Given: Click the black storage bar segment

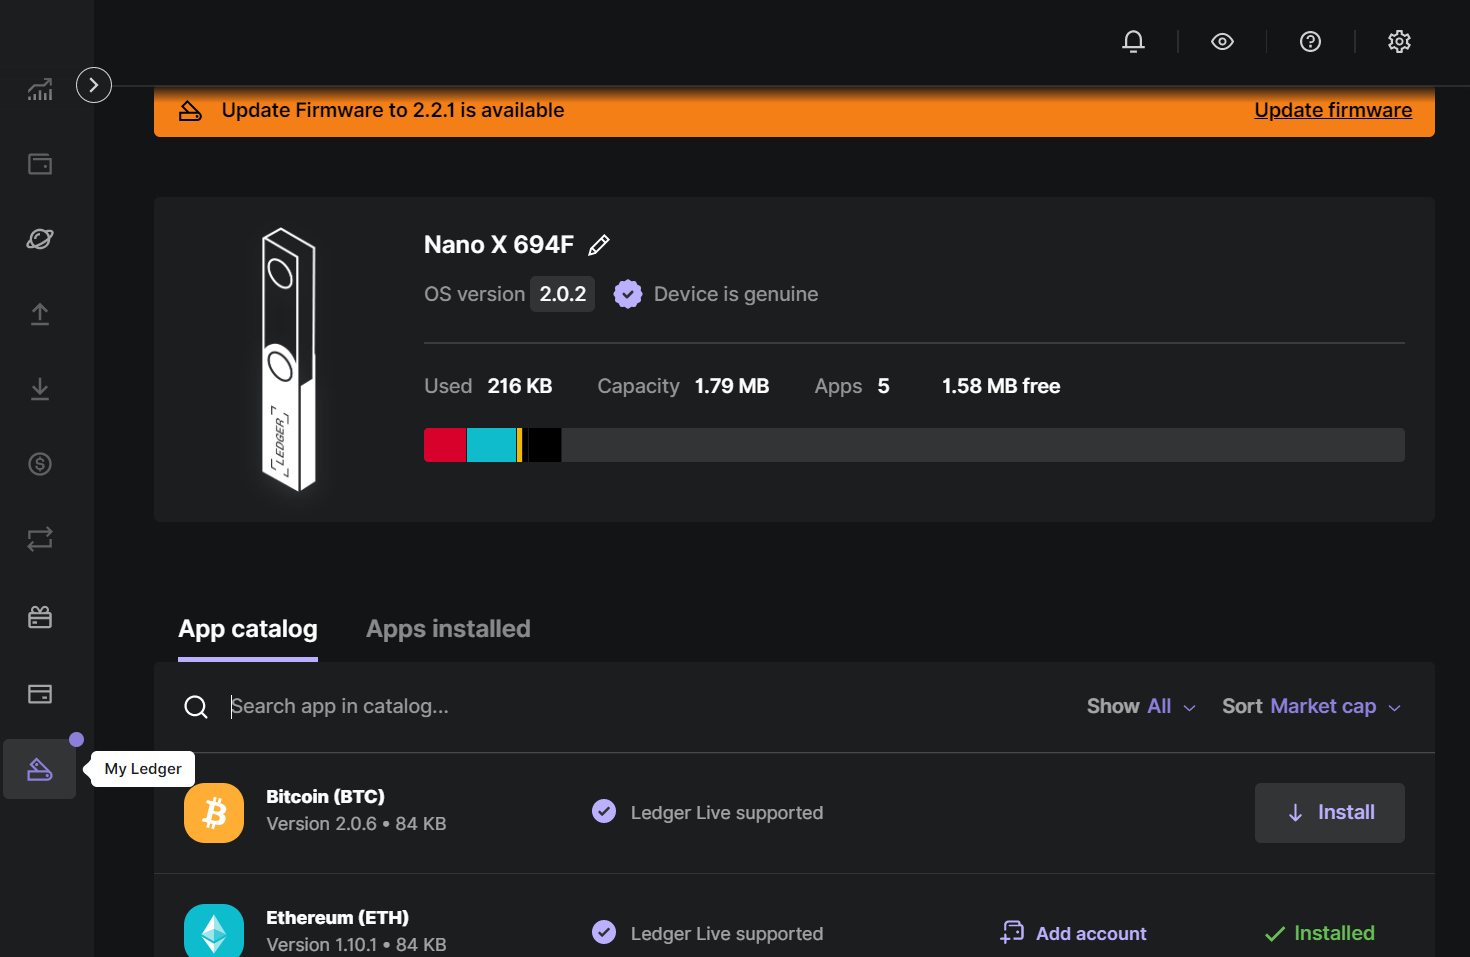Looking at the screenshot, I should point(544,445).
